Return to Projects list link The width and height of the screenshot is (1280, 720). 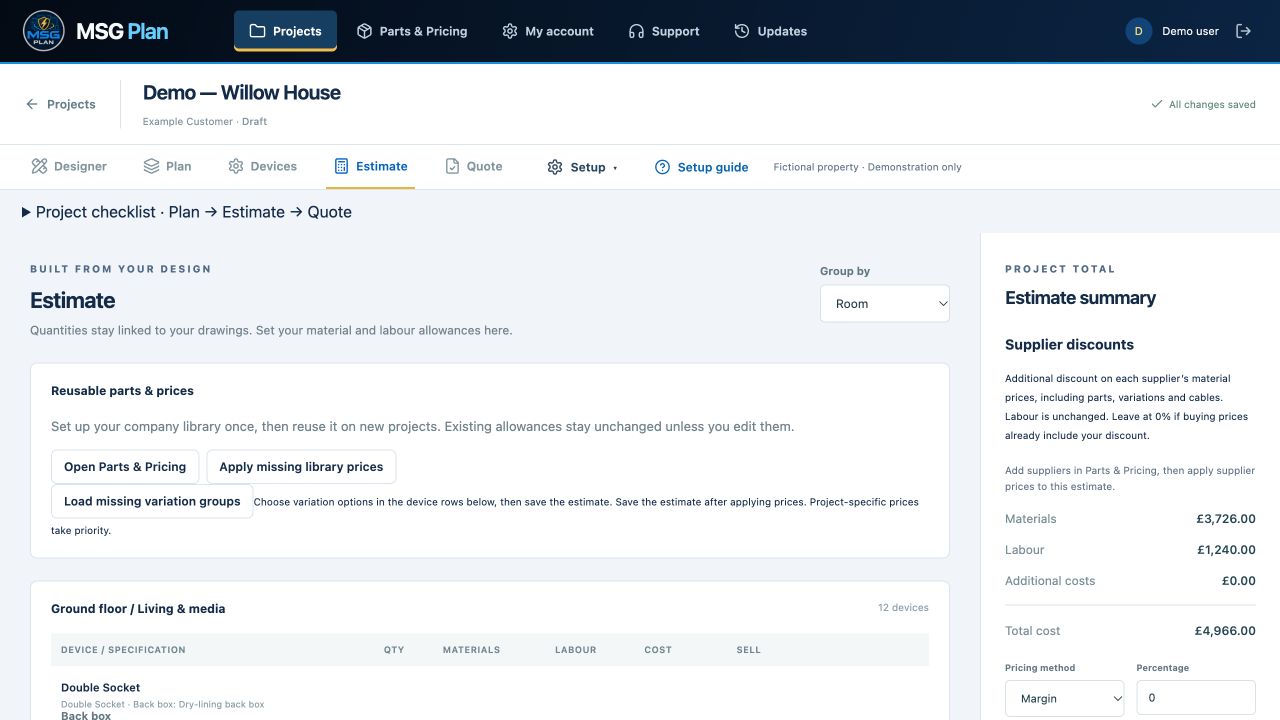point(61,104)
